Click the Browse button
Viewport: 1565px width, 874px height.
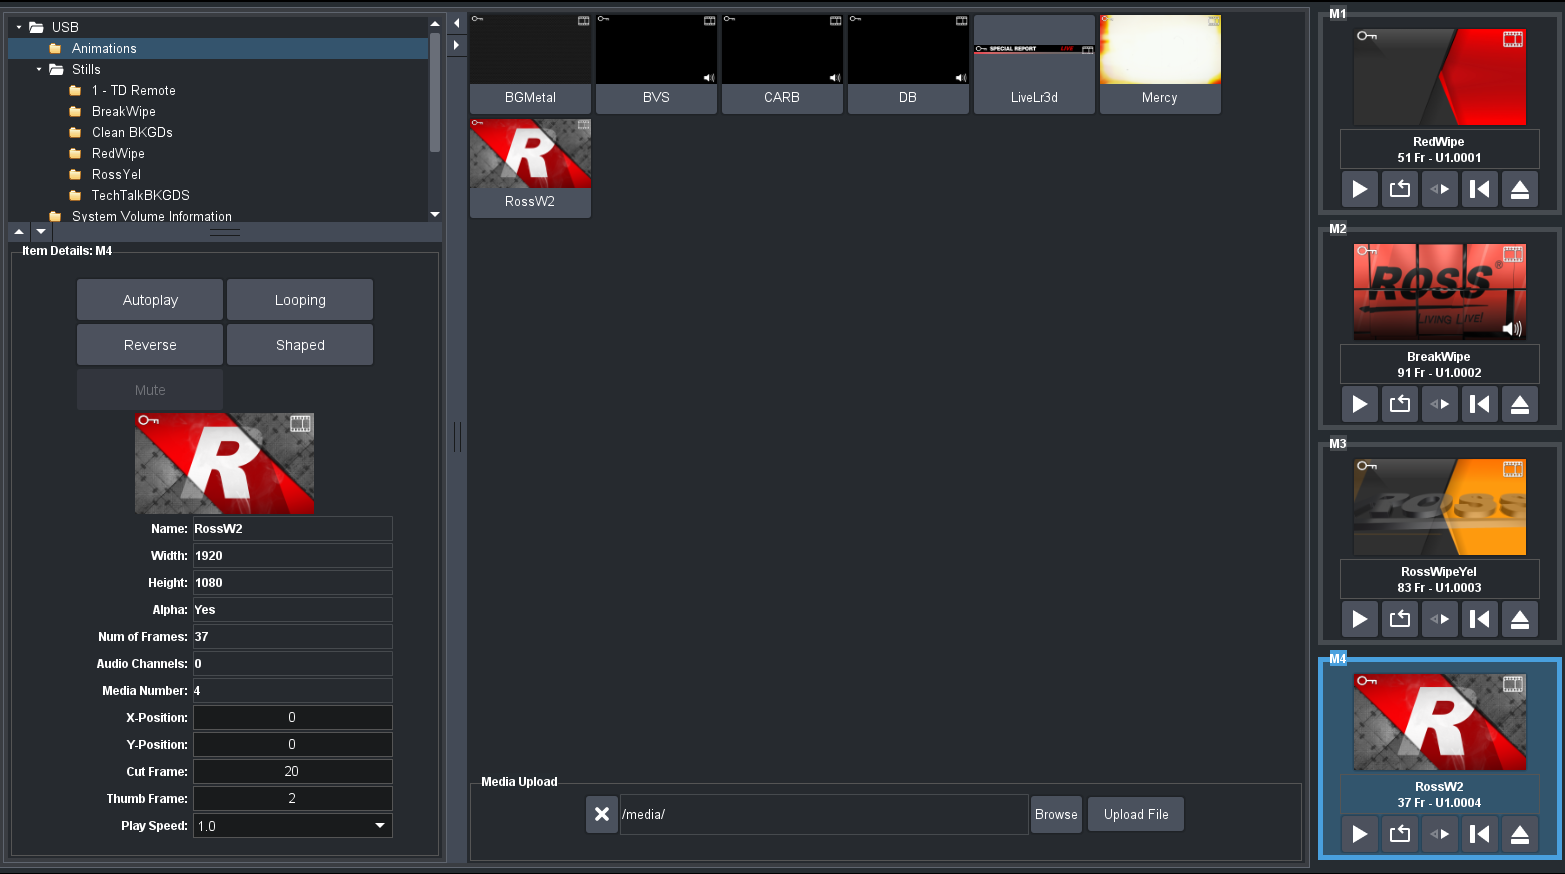(1056, 814)
